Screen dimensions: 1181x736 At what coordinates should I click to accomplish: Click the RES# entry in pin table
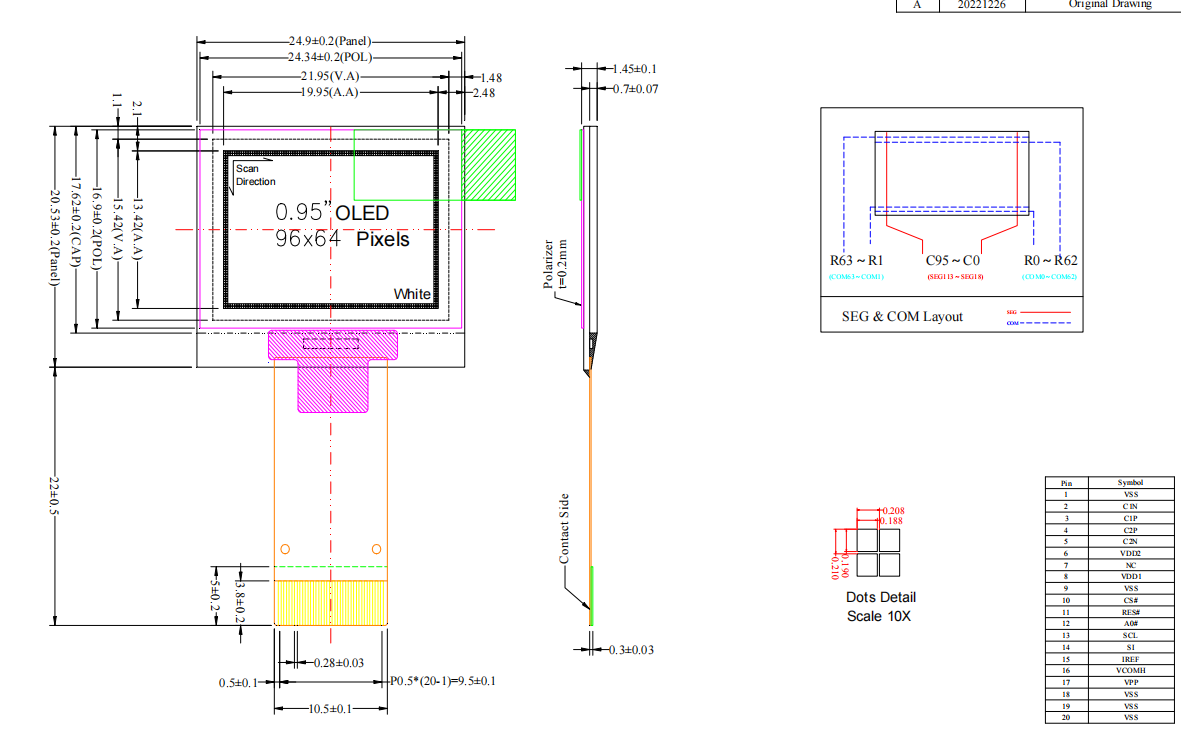(1130, 611)
